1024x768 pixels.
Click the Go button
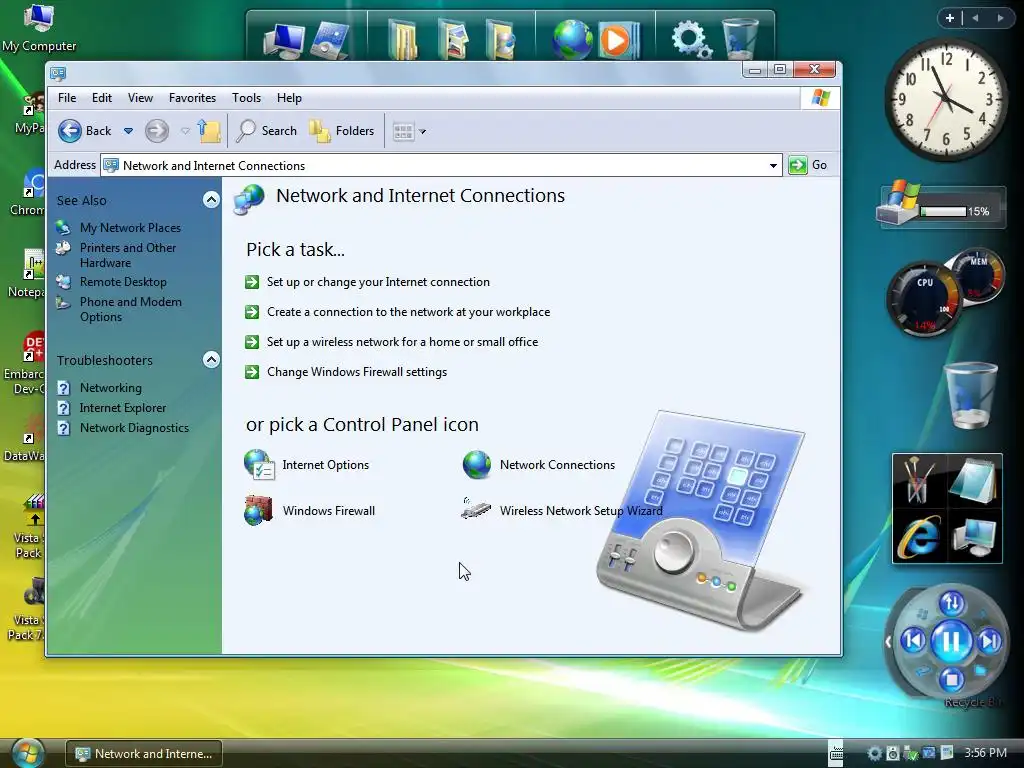pyautogui.click(x=808, y=165)
